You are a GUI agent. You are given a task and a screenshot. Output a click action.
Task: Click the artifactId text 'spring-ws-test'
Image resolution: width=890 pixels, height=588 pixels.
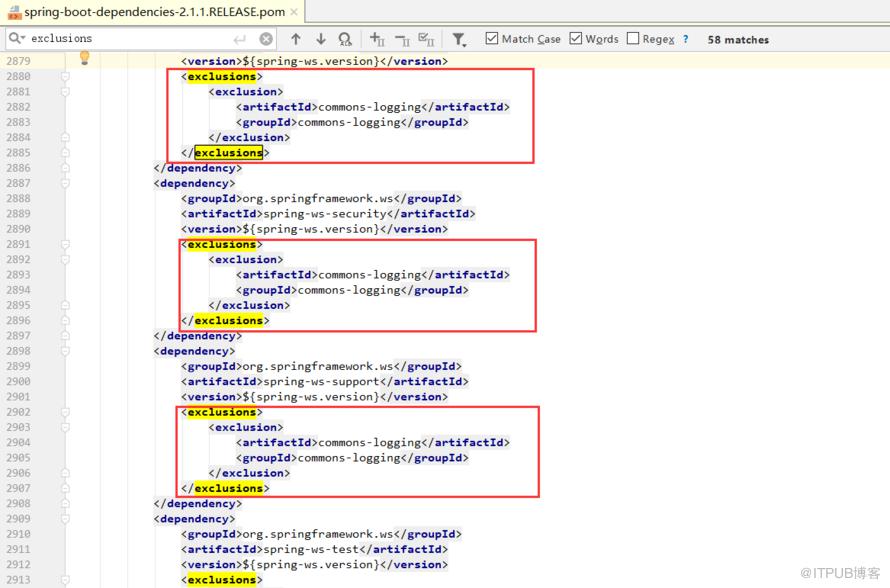[x=311, y=549]
